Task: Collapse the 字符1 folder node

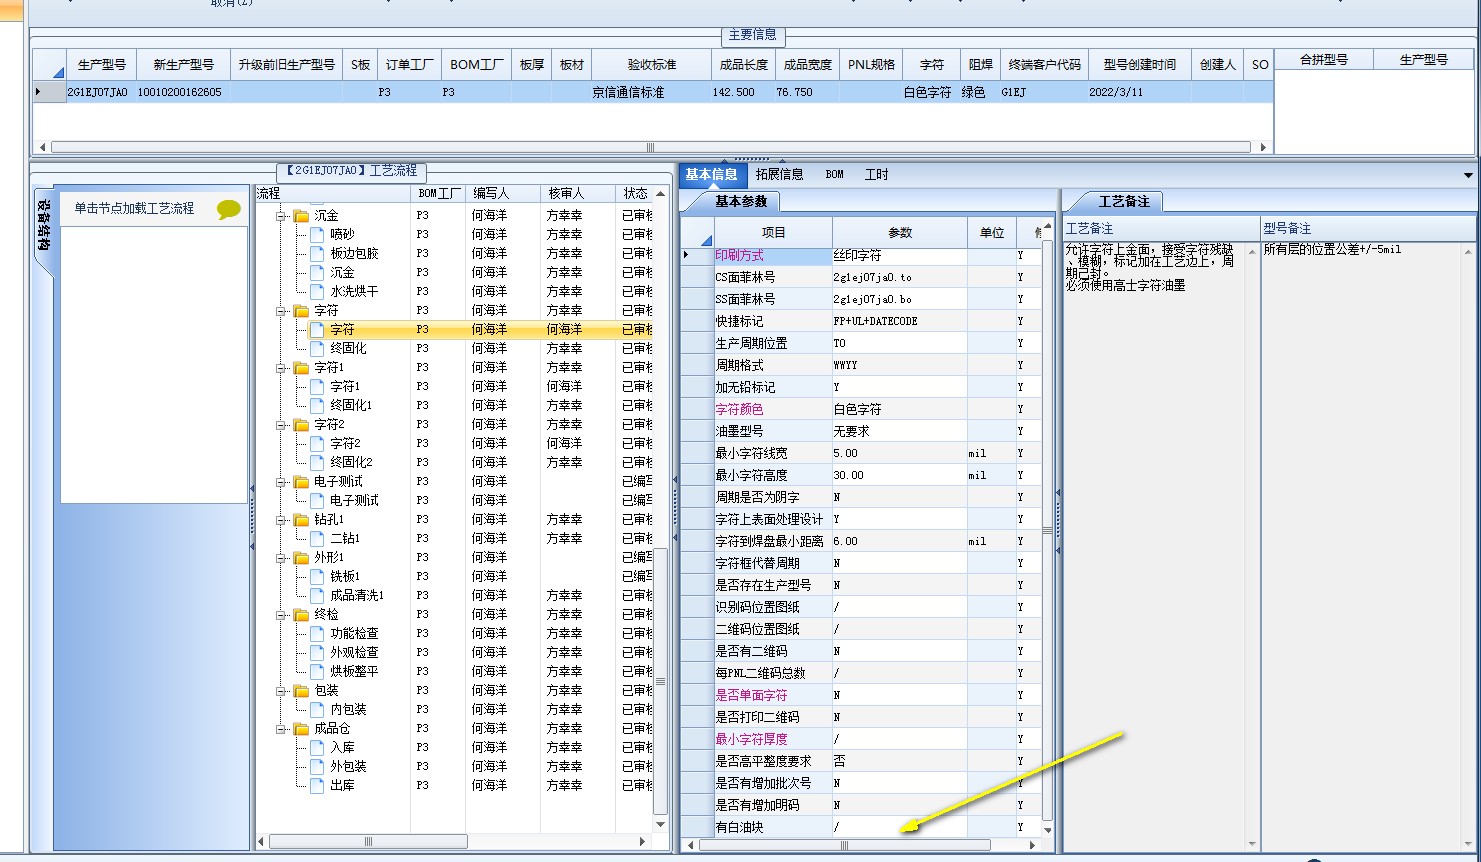Action: (x=282, y=367)
